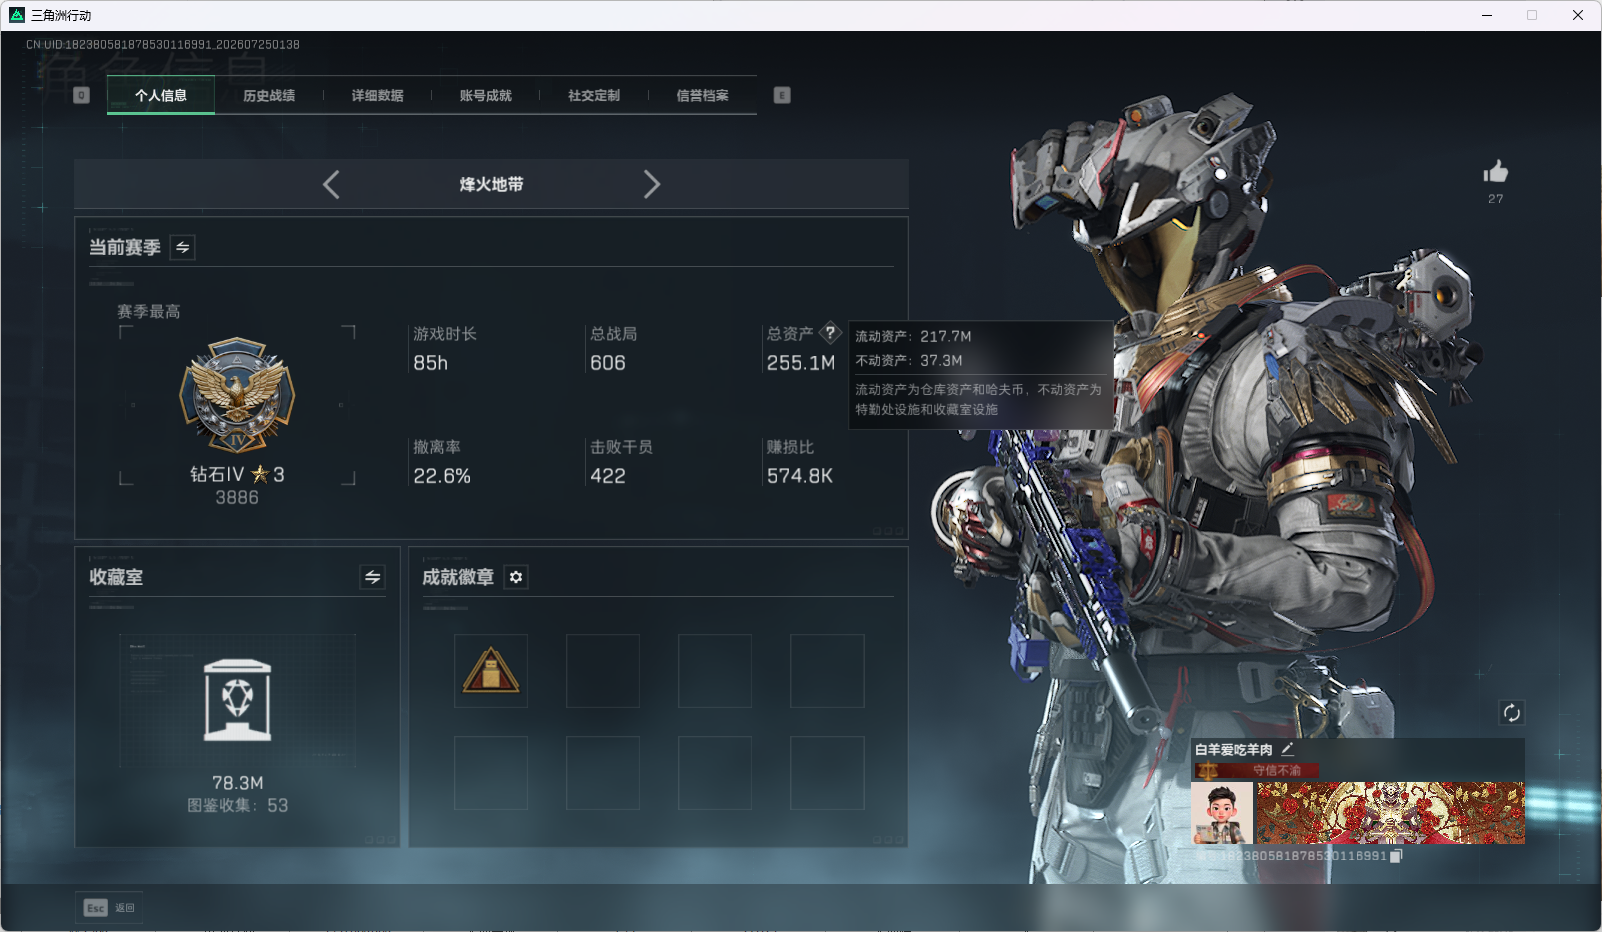This screenshot has width=1602, height=932.
Task: Select the empty second achievement badge slot
Action: click(603, 671)
